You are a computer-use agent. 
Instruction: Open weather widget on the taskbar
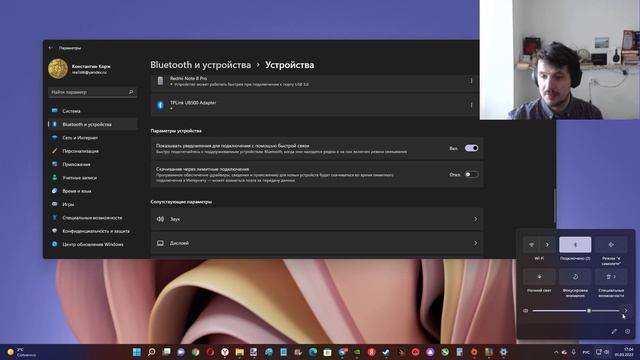pyautogui.click(x=22, y=352)
